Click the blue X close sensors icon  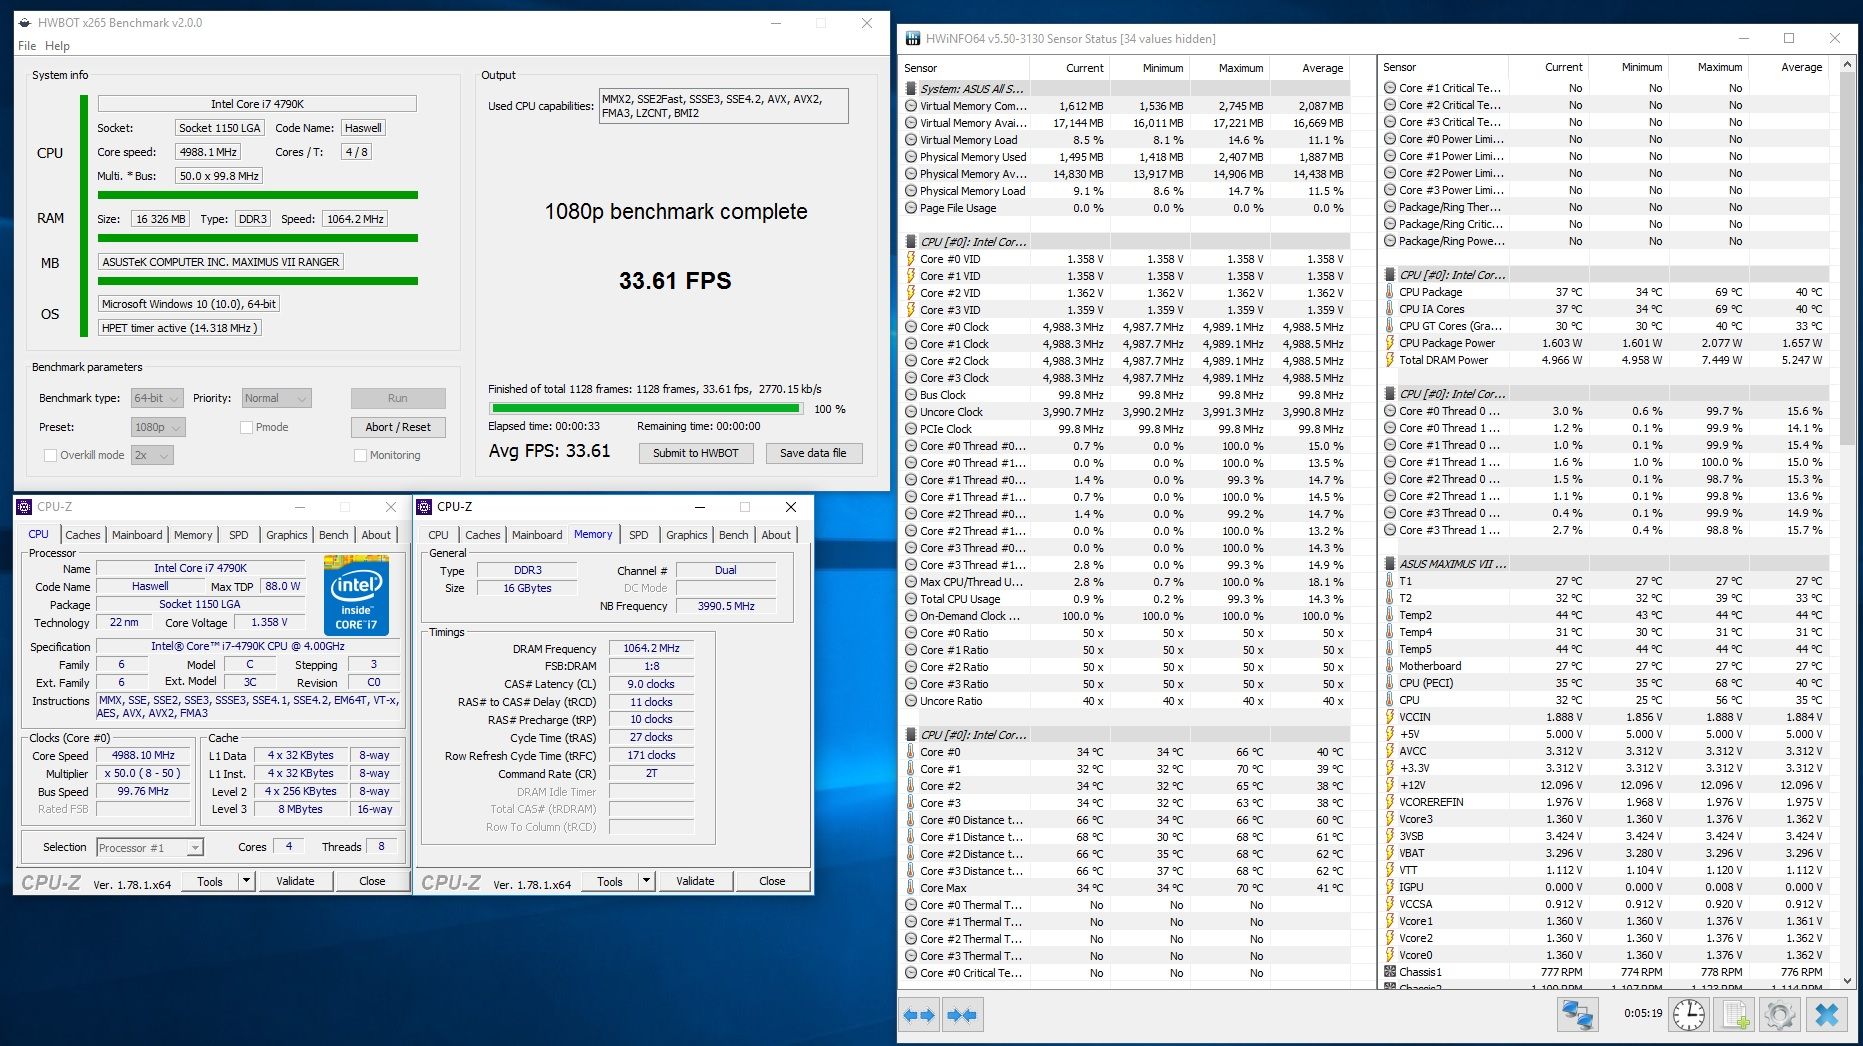[x=1826, y=1015]
